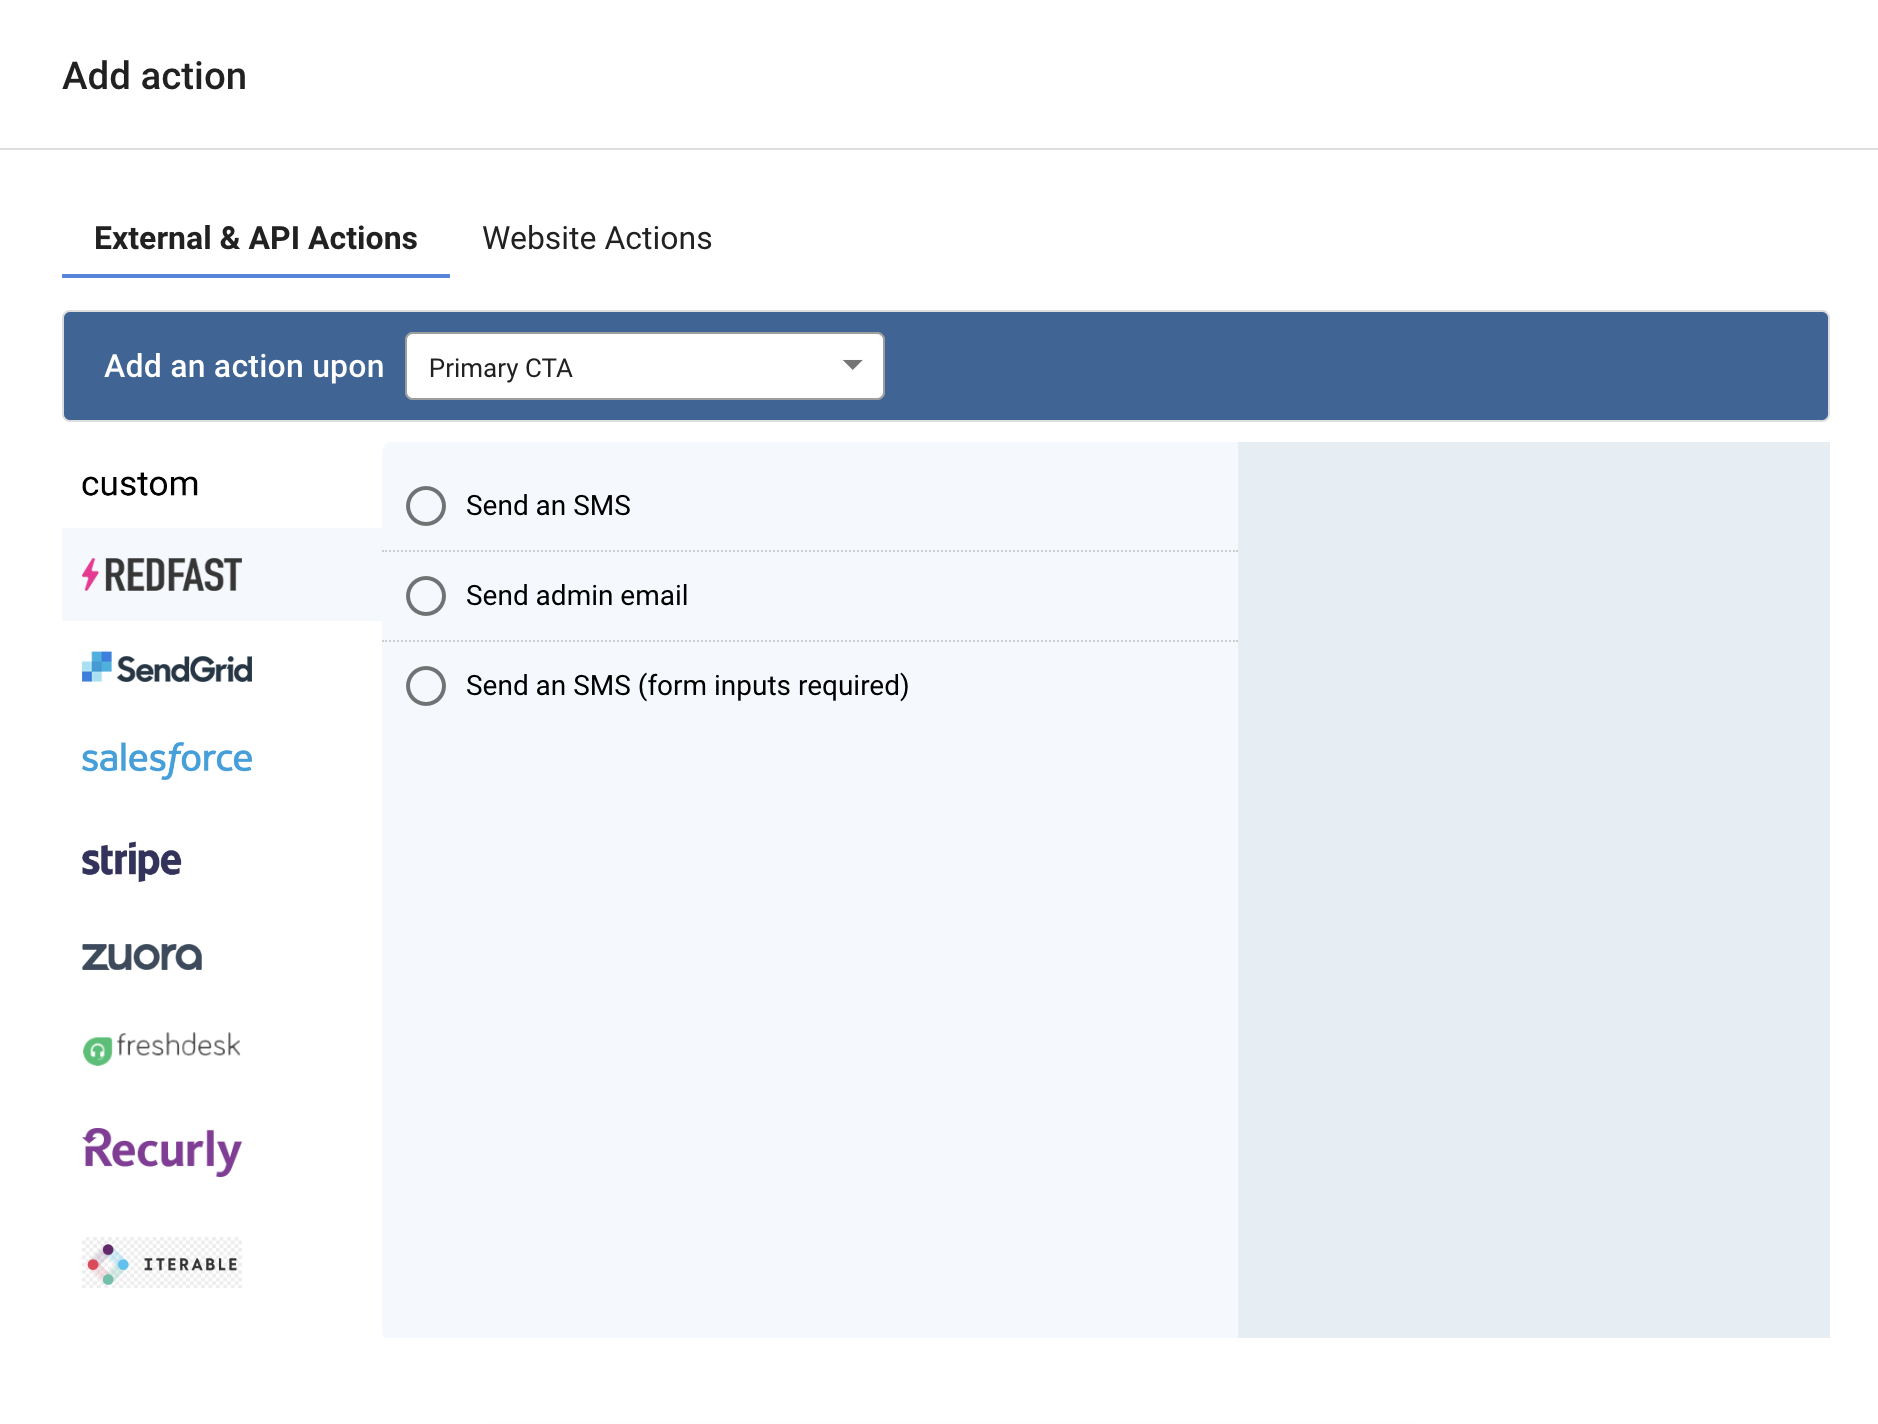The image size is (1878, 1424).
Task: Select Send an SMS (form inputs required) radio
Action: pyautogui.click(x=426, y=686)
